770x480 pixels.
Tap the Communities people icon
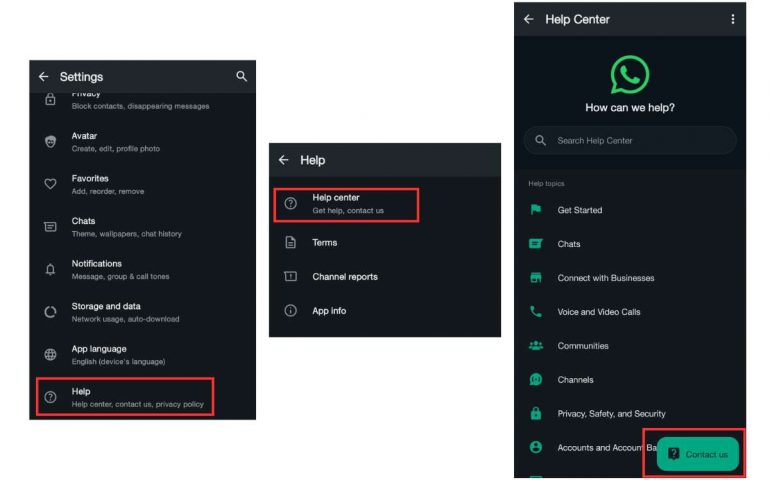pyautogui.click(x=536, y=345)
